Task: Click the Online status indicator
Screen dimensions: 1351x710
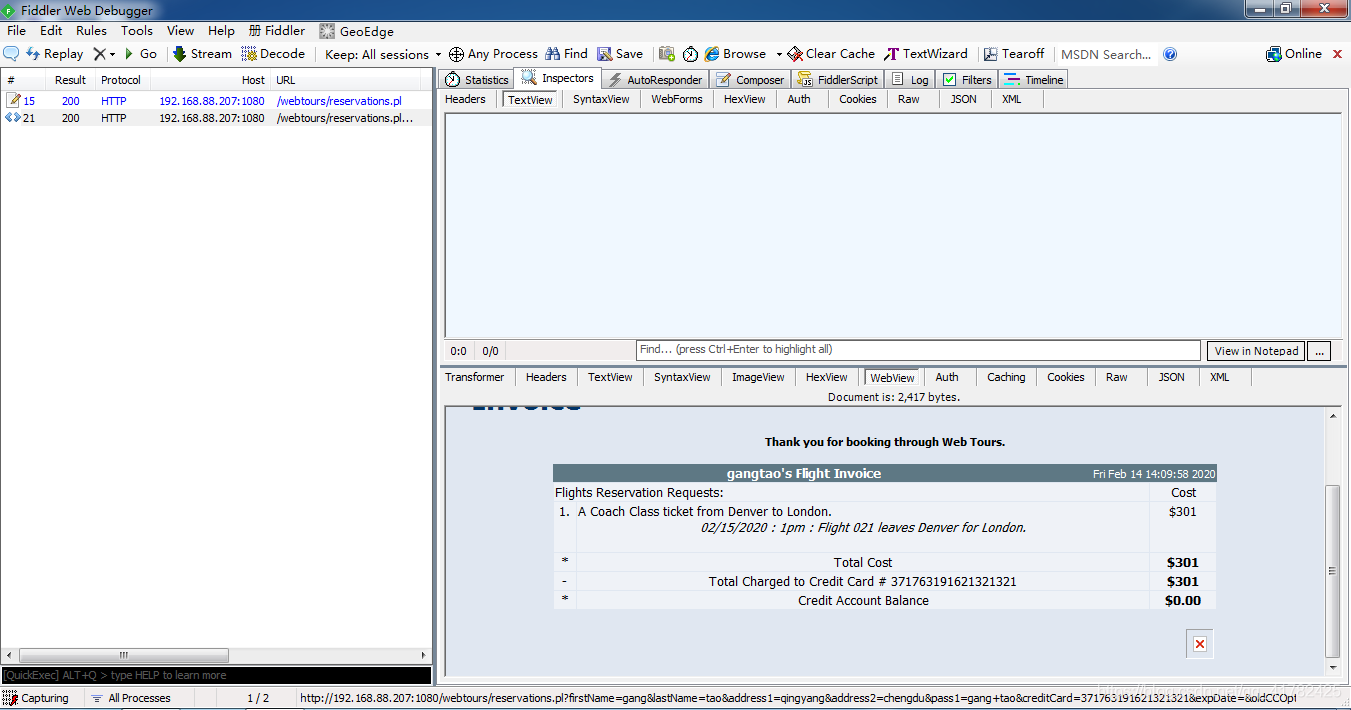Action: [1294, 54]
